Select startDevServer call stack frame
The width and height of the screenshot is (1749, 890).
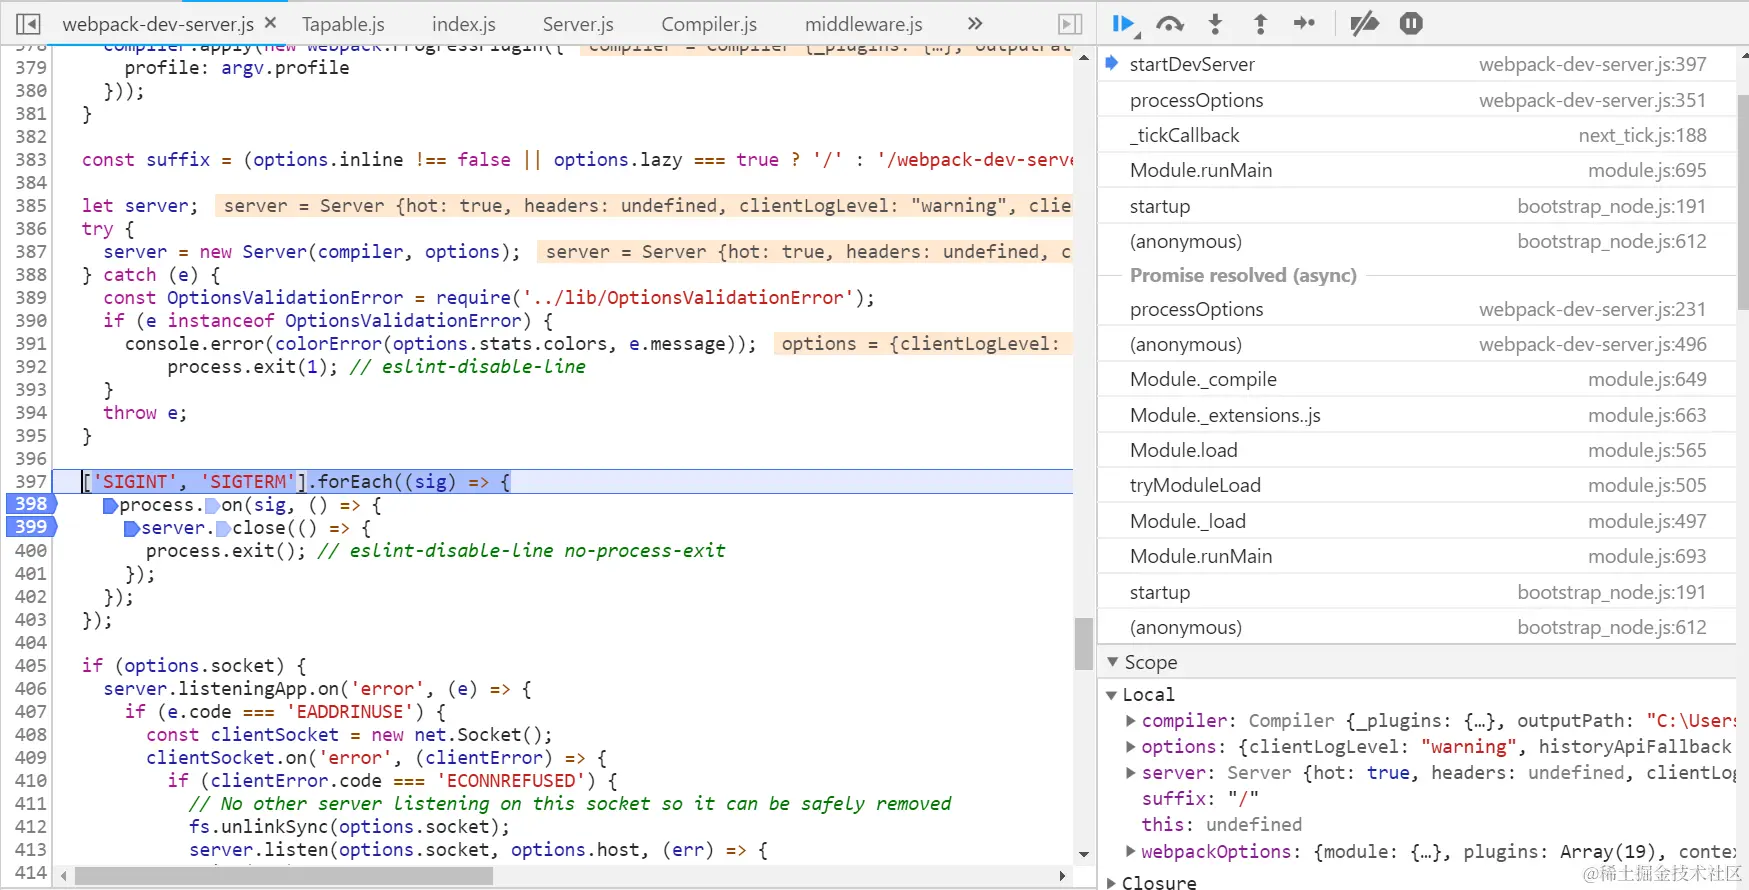tap(1417, 64)
